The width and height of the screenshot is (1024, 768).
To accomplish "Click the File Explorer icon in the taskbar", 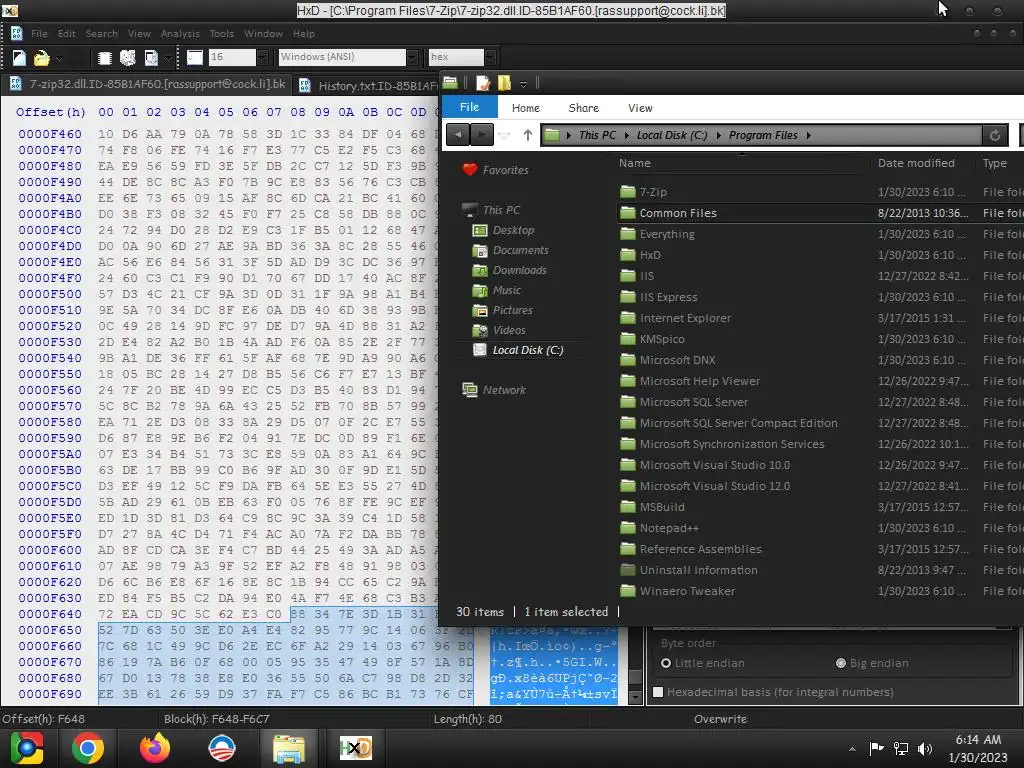I will [288, 748].
